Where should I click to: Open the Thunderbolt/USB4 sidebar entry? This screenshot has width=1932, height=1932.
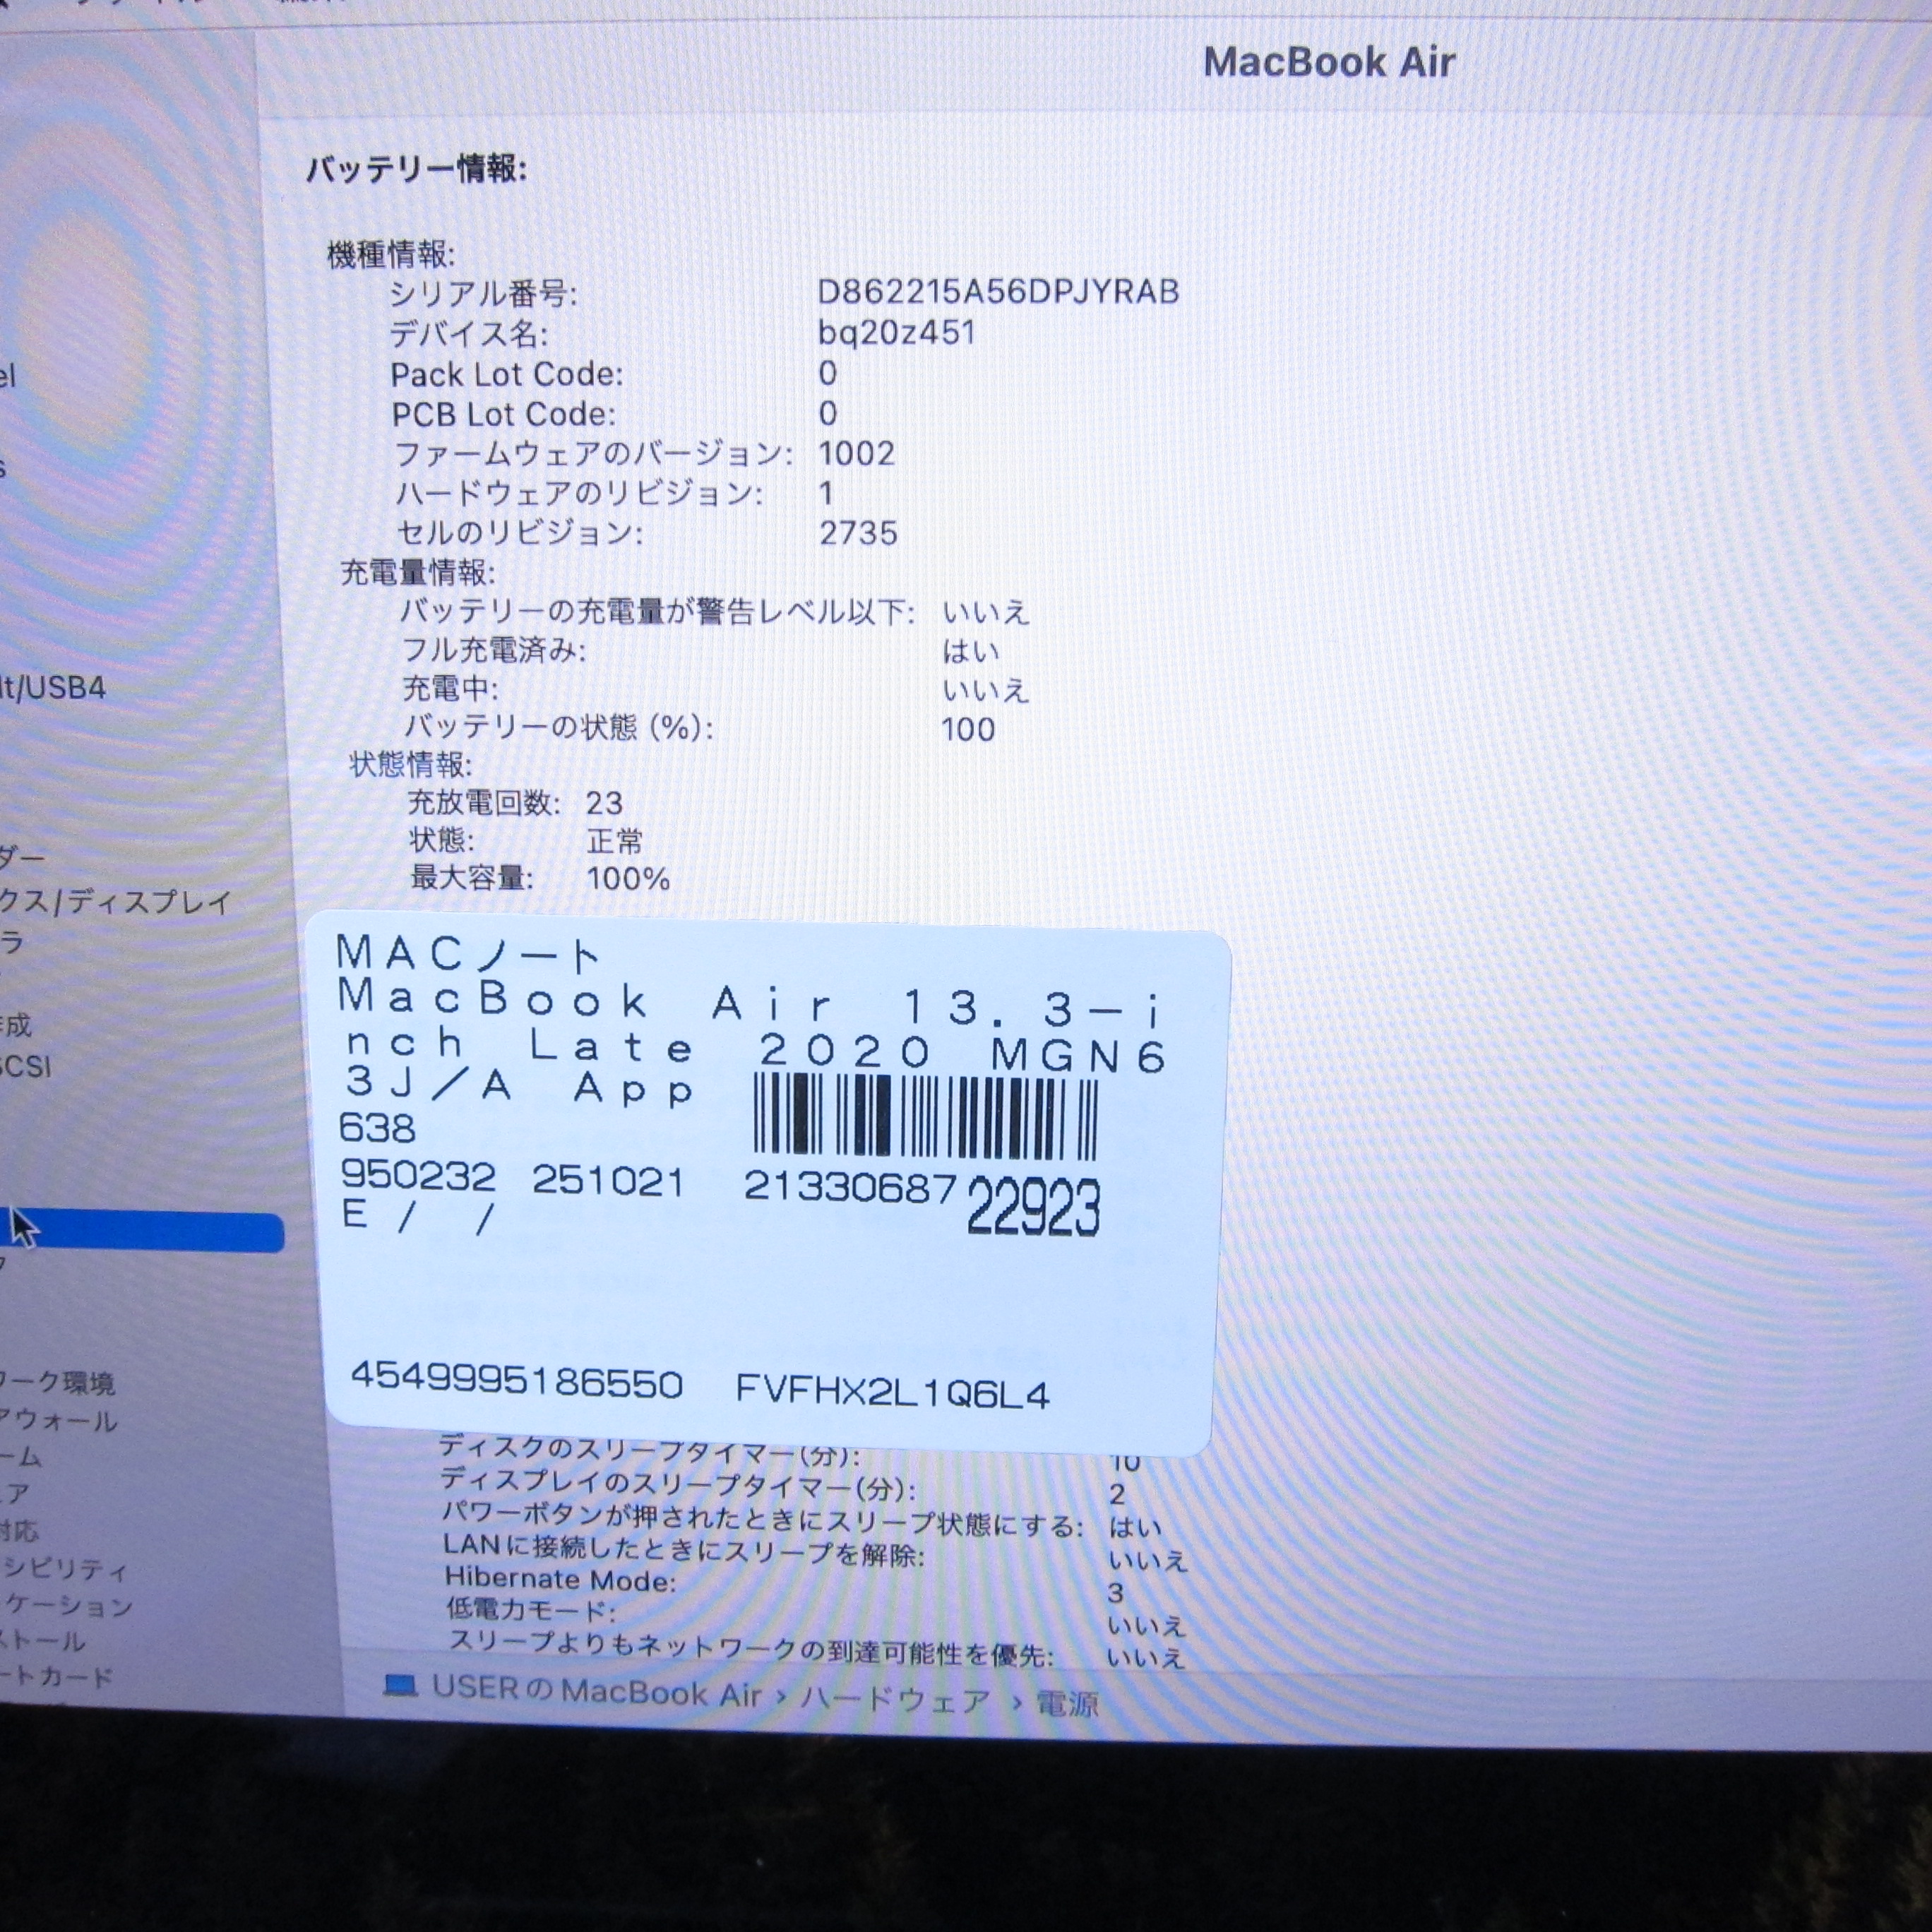[x=52, y=688]
